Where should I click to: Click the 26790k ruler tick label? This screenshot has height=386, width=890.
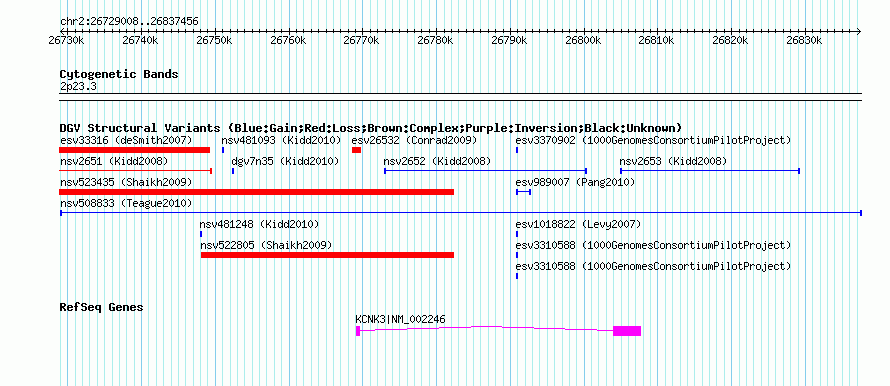click(510, 40)
